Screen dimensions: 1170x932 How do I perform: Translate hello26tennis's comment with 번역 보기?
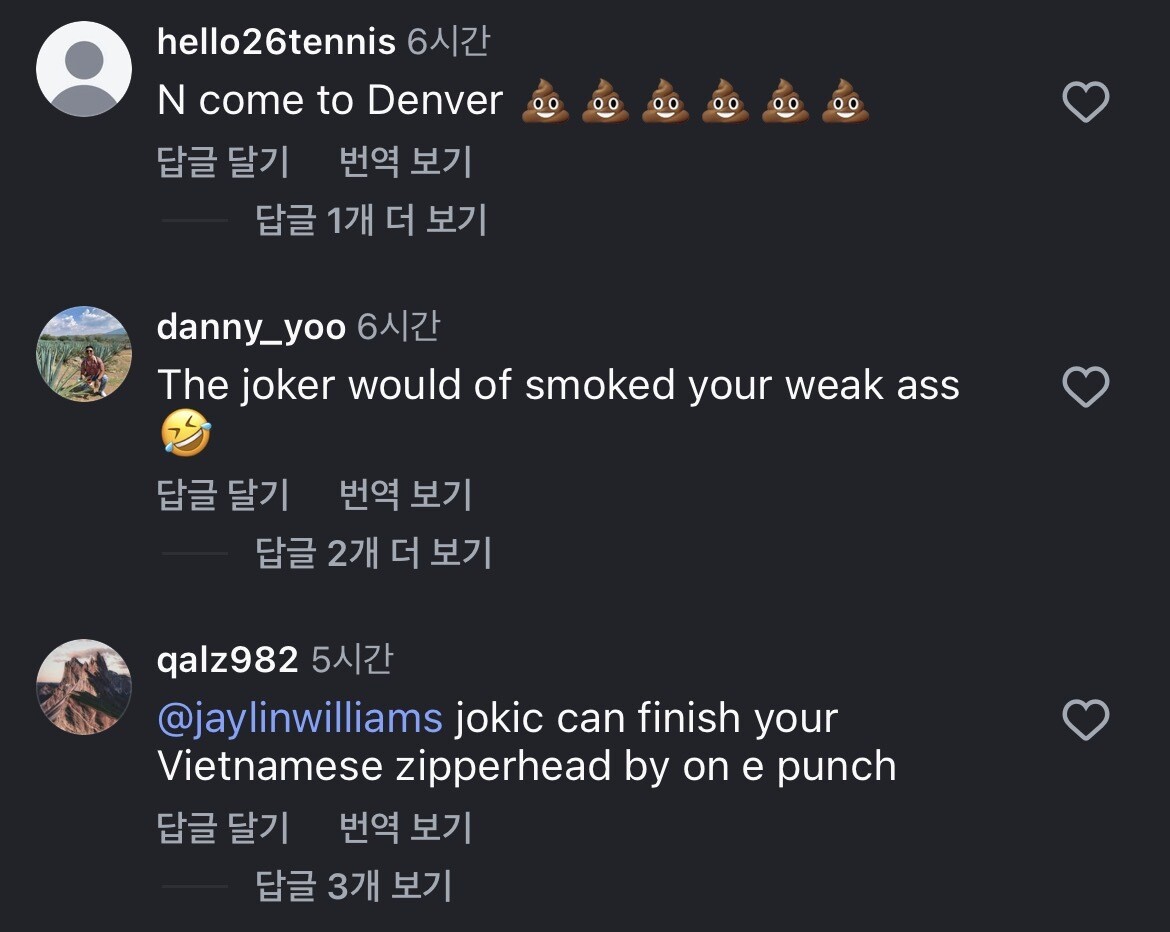pyautogui.click(x=405, y=162)
